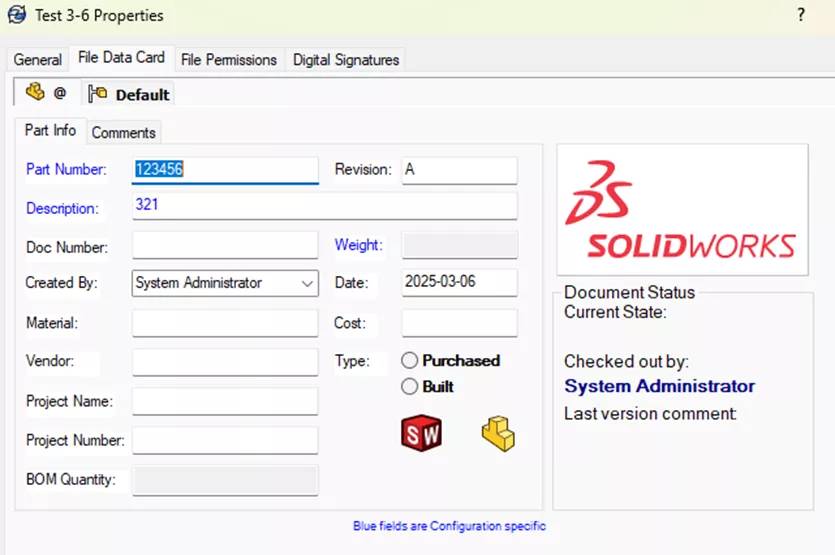The width and height of the screenshot is (835, 555).
Task: Click the SOLIDWORKS logo image
Action: coord(682,210)
